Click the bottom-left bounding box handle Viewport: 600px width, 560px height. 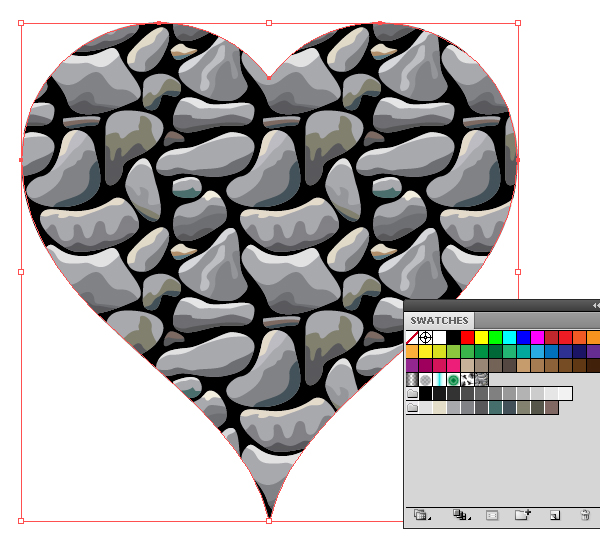pyautogui.click(x=21, y=521)
